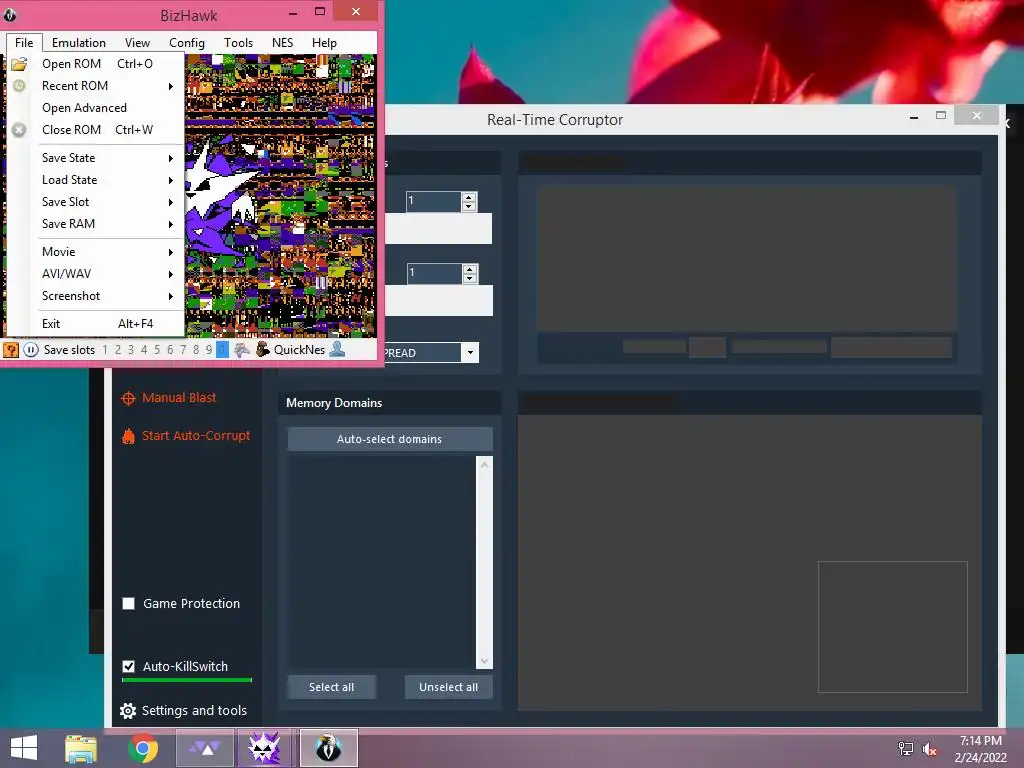Open the Emulation menu

point(78,42)
